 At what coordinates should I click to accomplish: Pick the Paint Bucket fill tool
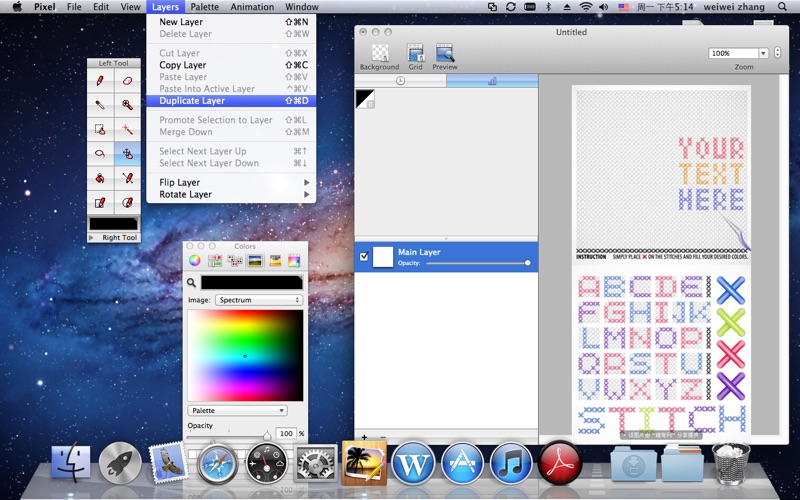click(101, 178)
